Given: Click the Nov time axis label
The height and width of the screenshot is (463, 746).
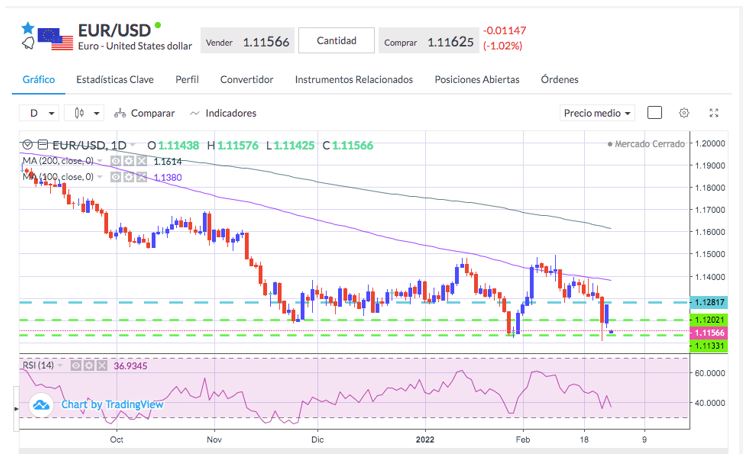Looking at the screenshot, I should [x=214, y=439].
